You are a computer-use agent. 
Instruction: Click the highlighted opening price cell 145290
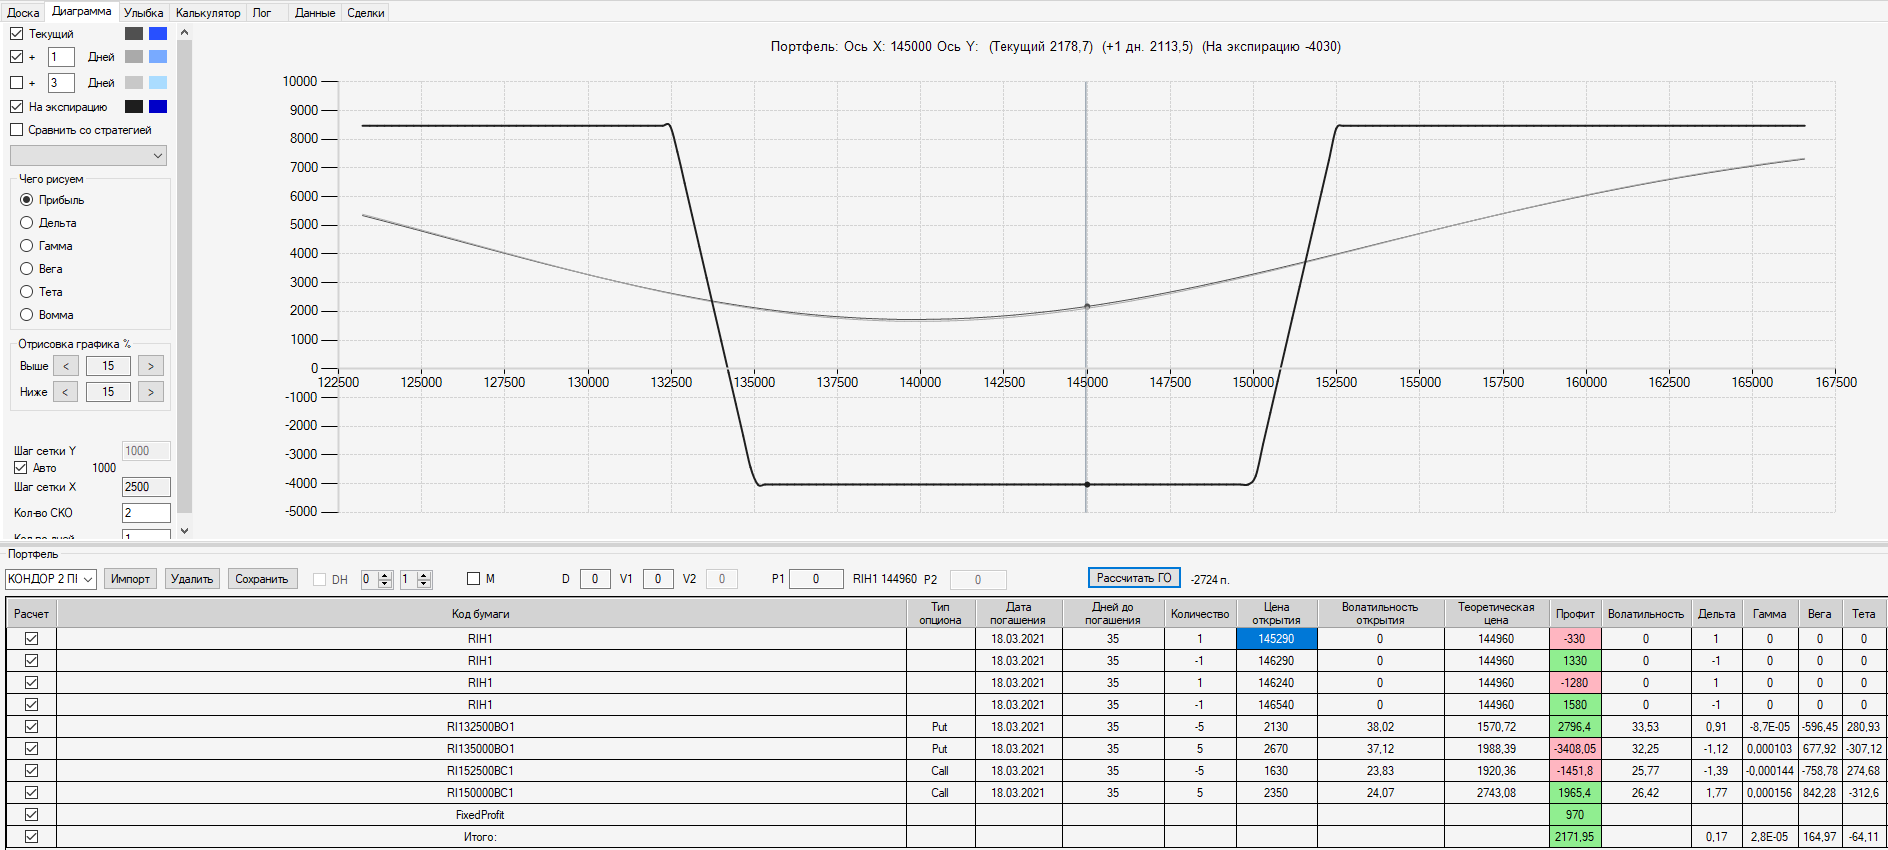click(1276, 639)
